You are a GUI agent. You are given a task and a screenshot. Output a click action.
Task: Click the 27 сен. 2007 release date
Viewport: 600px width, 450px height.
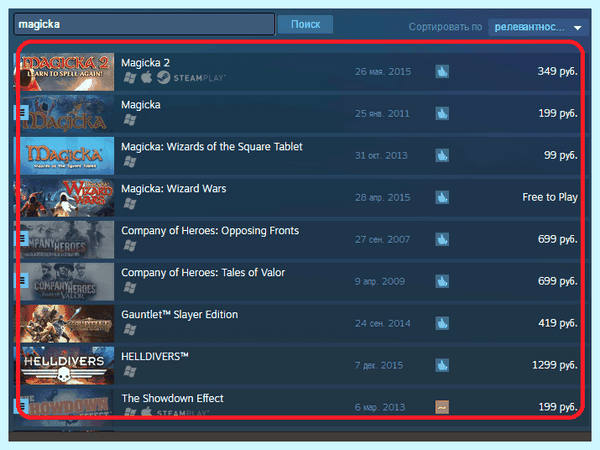click(x=383, y=240)
